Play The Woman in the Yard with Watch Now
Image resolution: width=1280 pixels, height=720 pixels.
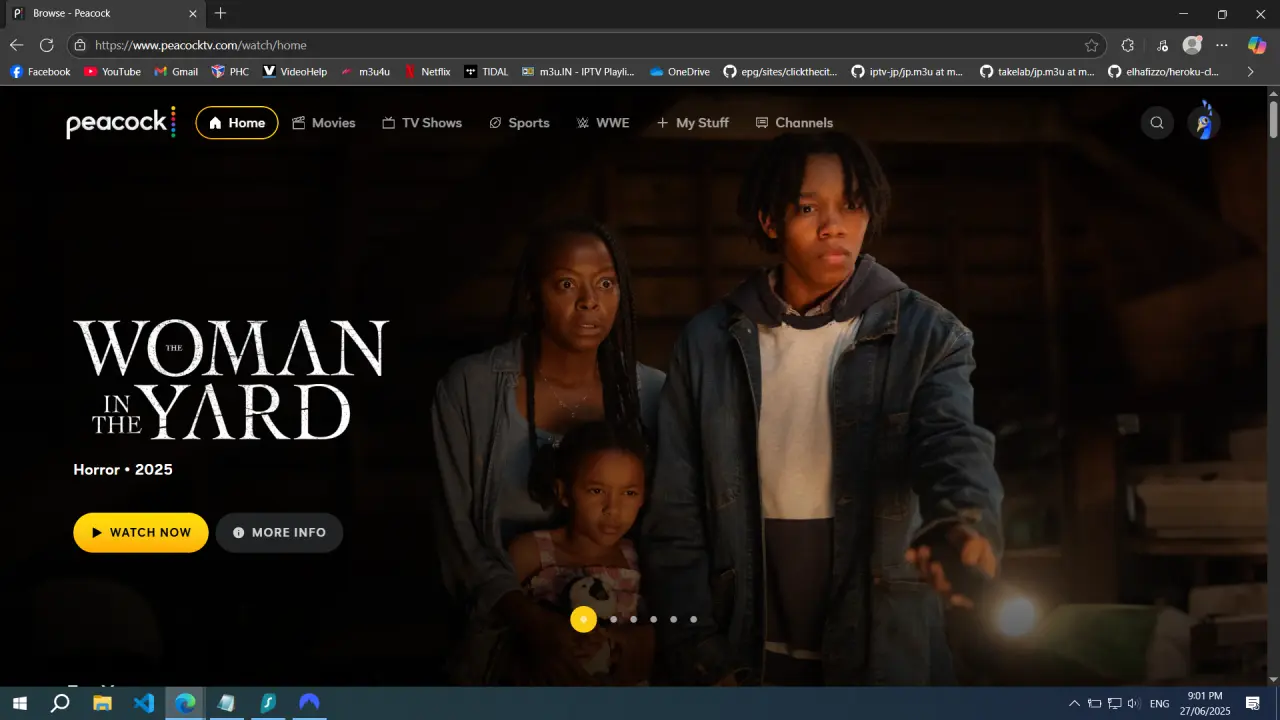click(141, 533)
